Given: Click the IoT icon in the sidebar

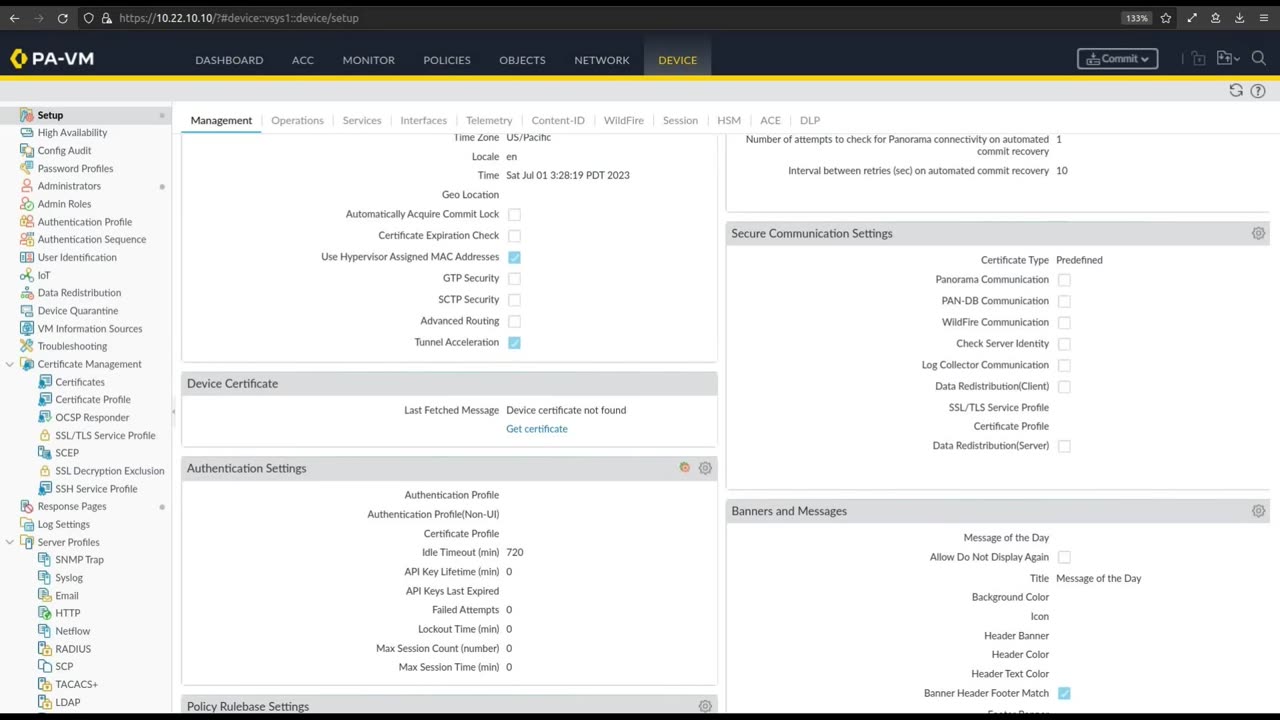Looking at the screenshot, I should click(x=27, y=275).
